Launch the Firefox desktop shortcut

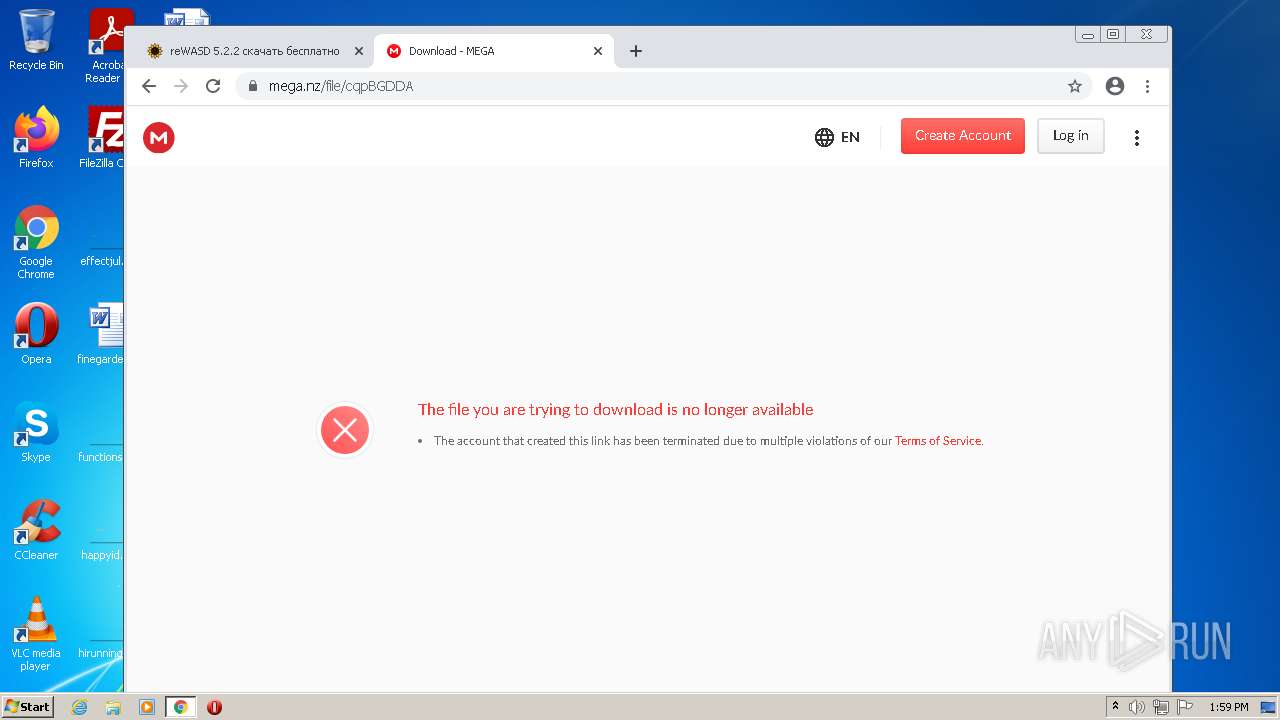pyautogui.click(x=36, y=138)
